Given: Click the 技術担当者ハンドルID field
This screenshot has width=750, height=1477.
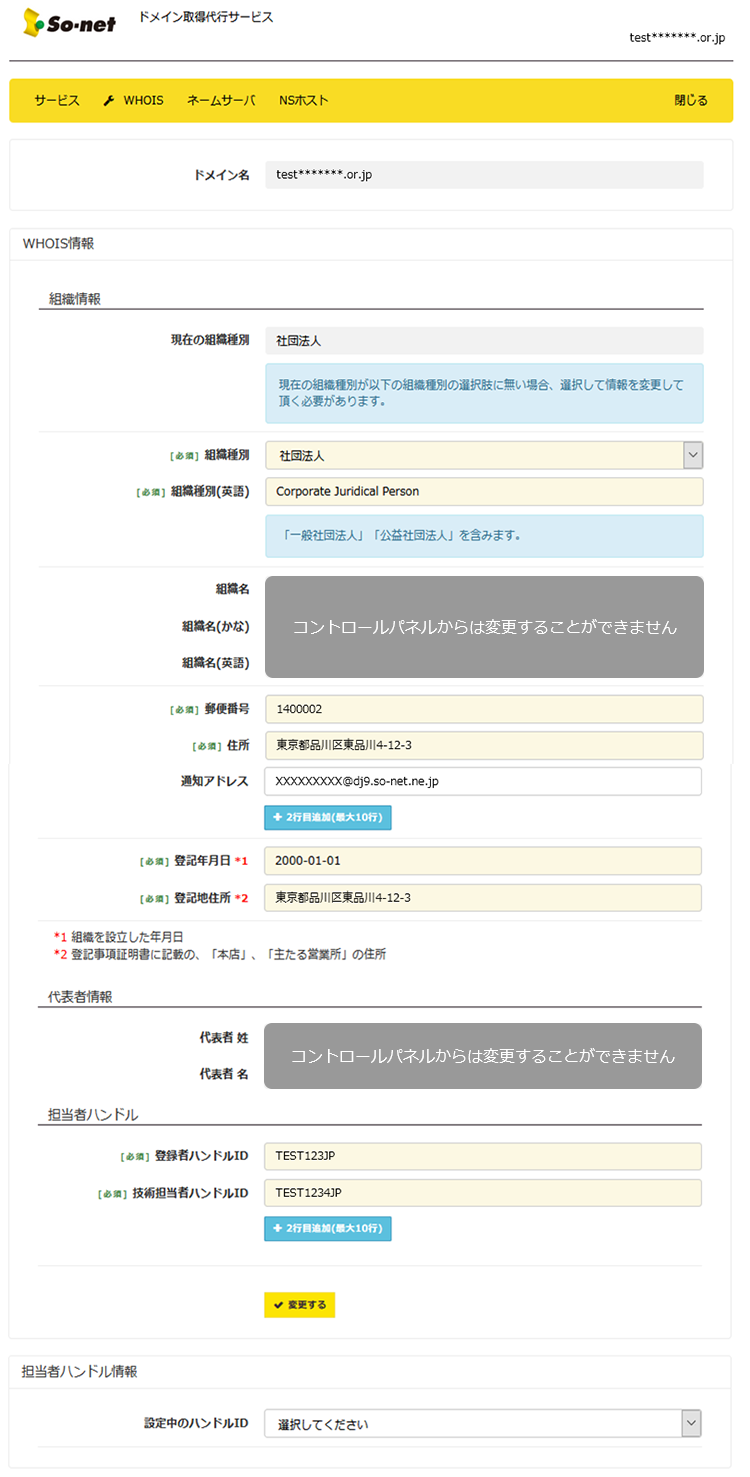Looking at the screenshot, I should [483, 1193].
